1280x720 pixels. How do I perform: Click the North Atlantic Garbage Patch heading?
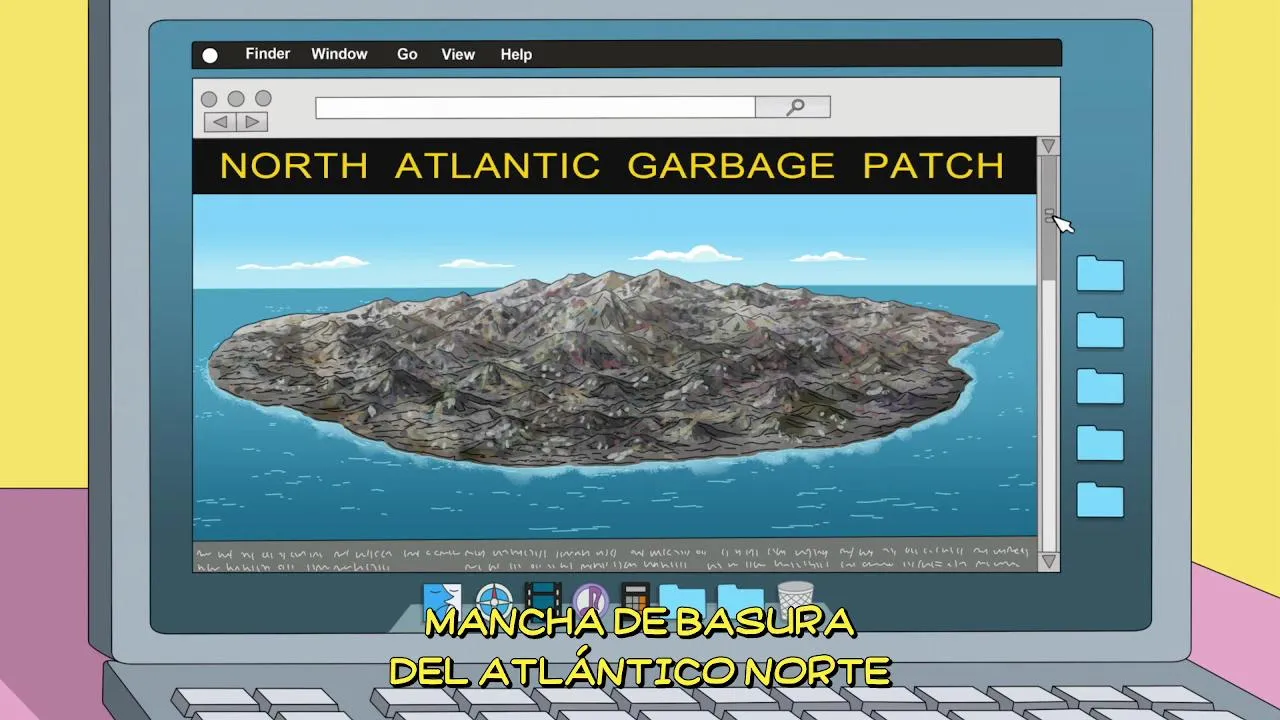[612, 165]
